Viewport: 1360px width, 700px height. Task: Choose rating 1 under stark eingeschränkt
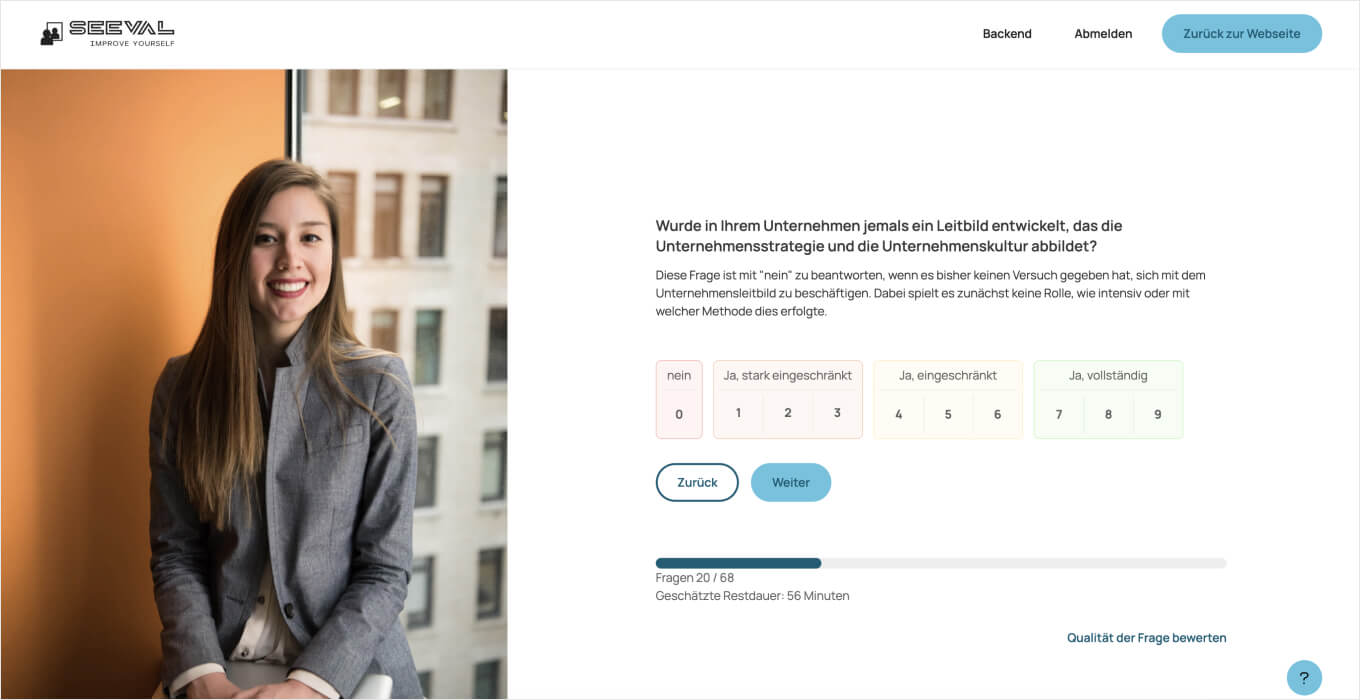point(738,413)
